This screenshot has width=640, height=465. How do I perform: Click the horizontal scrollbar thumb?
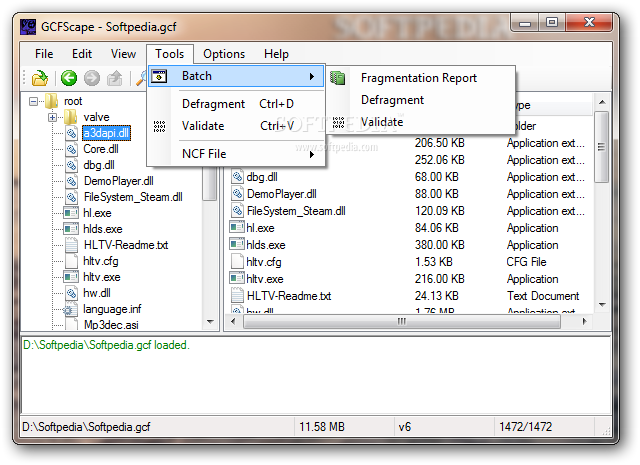402,321
